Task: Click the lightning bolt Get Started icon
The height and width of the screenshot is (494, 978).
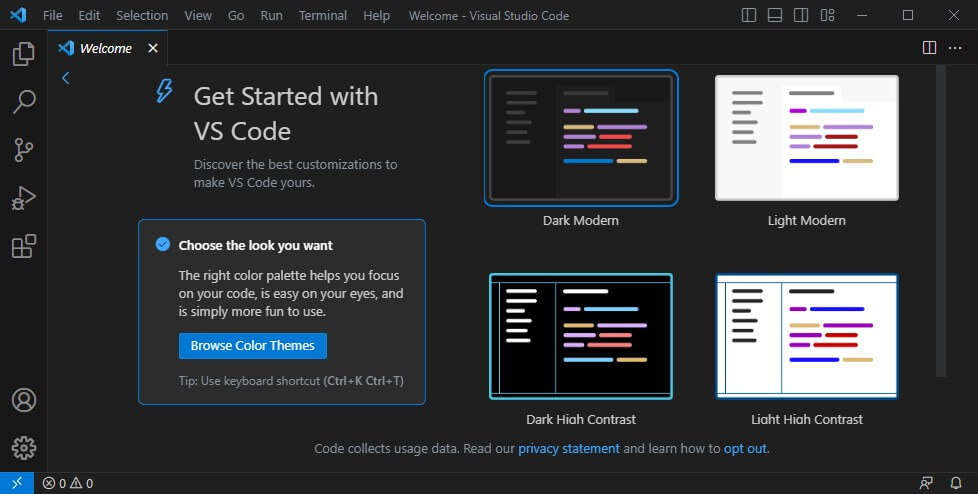Action: click(164, 91)
